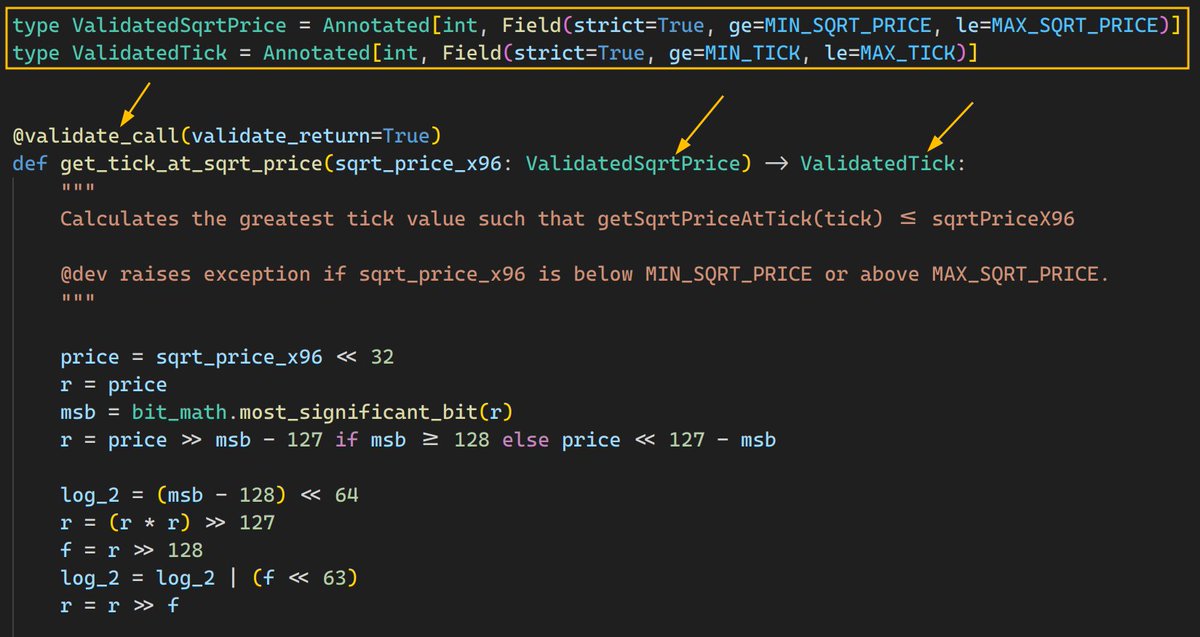Click sqrtPriceX96 in the docstring
The height and width of the screenshot is (637, 1200).
pyautogui.click(x=1003, y=218)
